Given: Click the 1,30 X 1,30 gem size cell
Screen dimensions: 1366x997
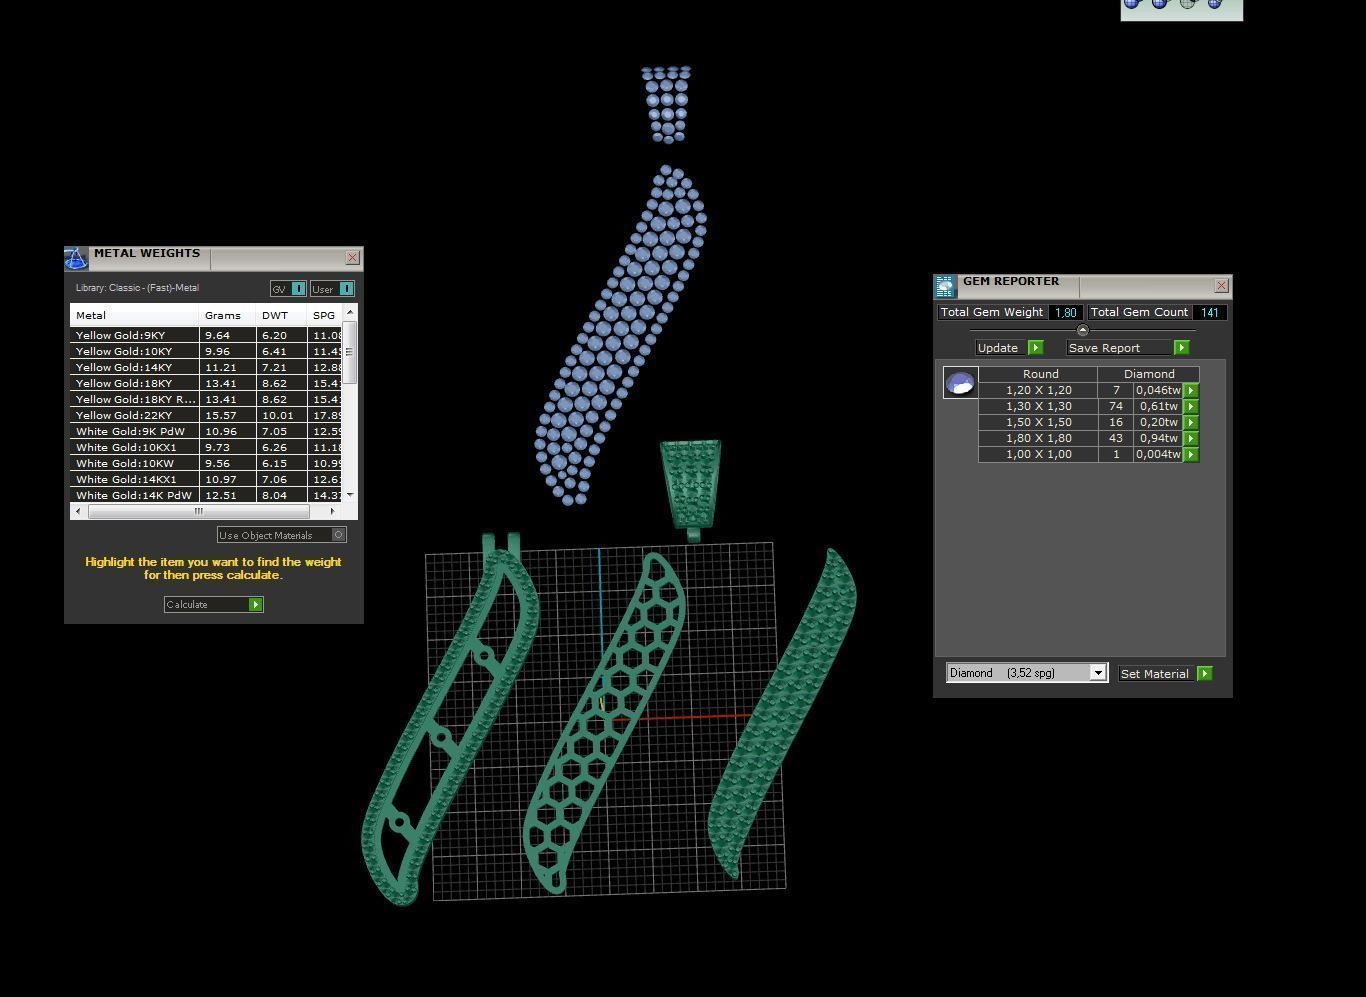Looking at the screenshot, I should pos(1038,406).
